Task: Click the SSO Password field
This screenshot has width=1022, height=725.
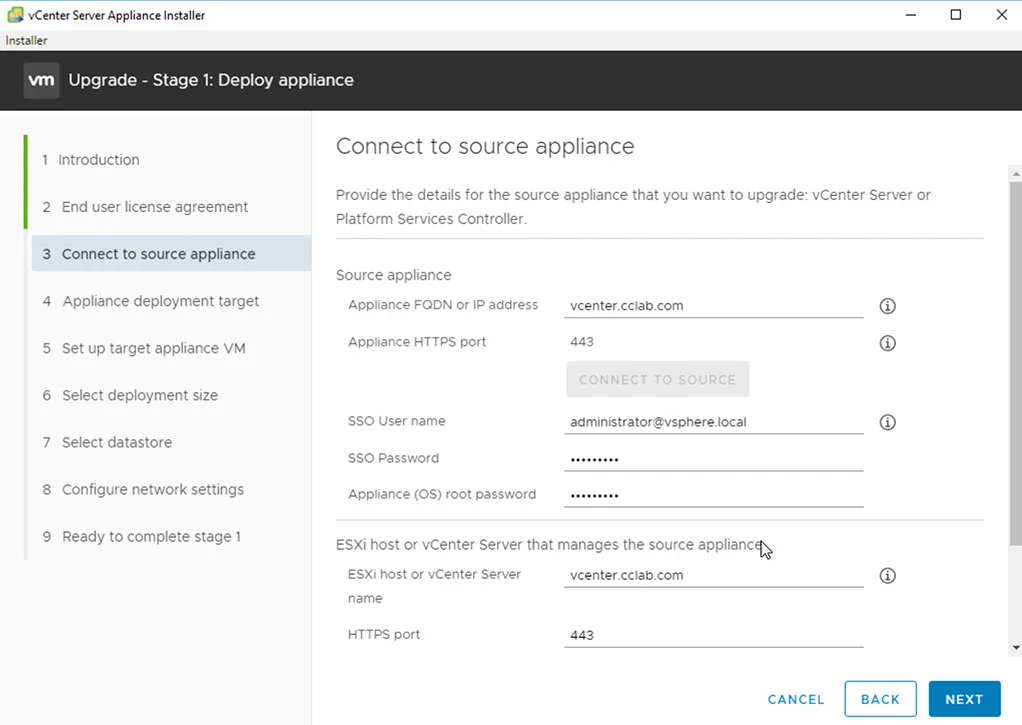Action: pos(714,459)
